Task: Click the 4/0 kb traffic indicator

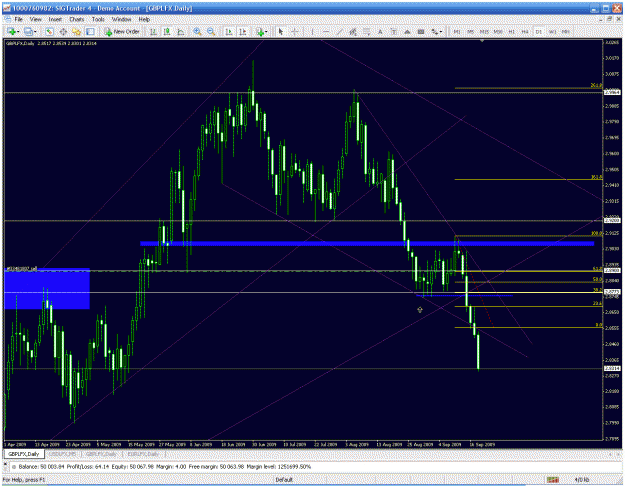Action: pos(581,480)
